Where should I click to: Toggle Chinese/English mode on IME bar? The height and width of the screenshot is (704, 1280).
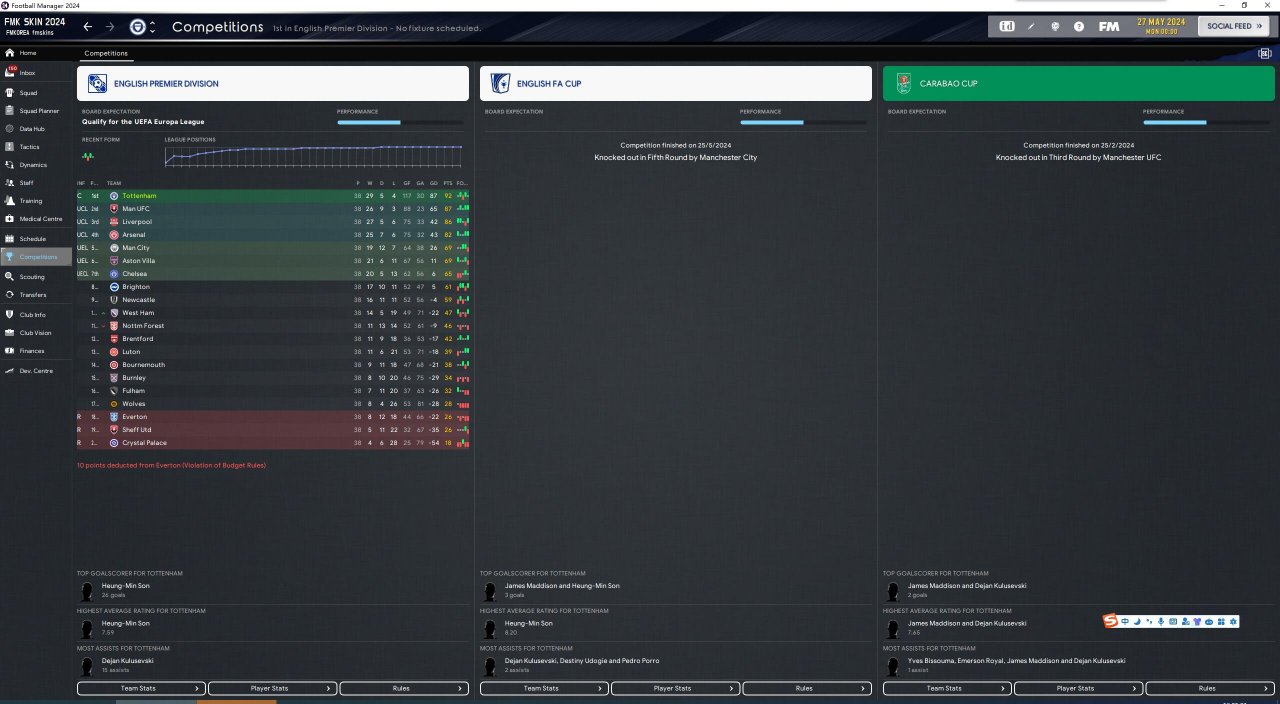tap(1125, 622)
